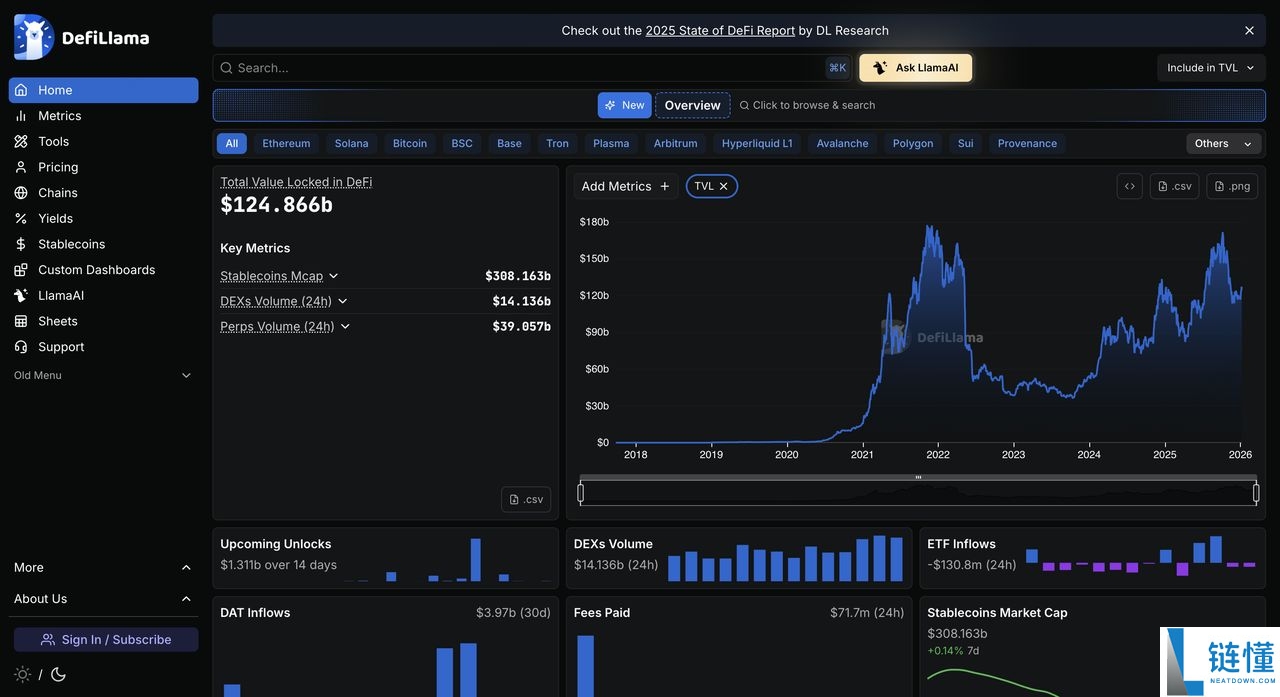
Task: Open the 2025 State of DeFi Report link
Action: point(720,31)
